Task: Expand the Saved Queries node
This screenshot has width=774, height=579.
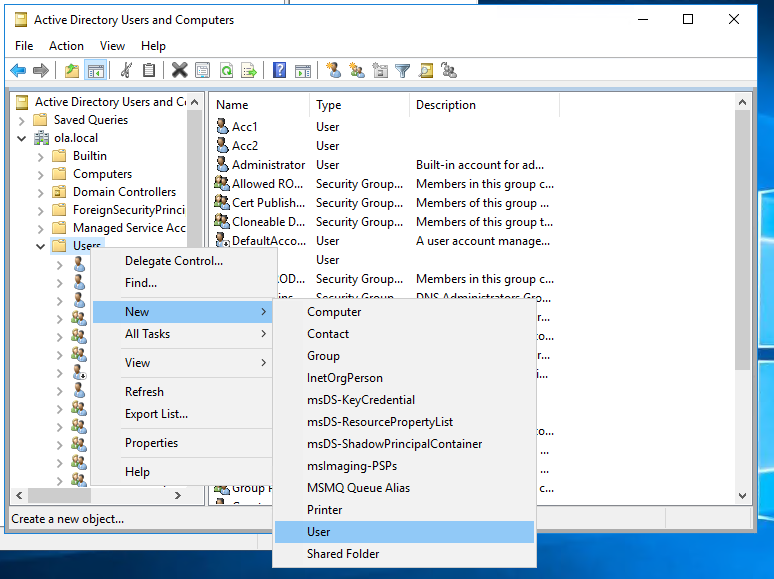Action: 21,120
